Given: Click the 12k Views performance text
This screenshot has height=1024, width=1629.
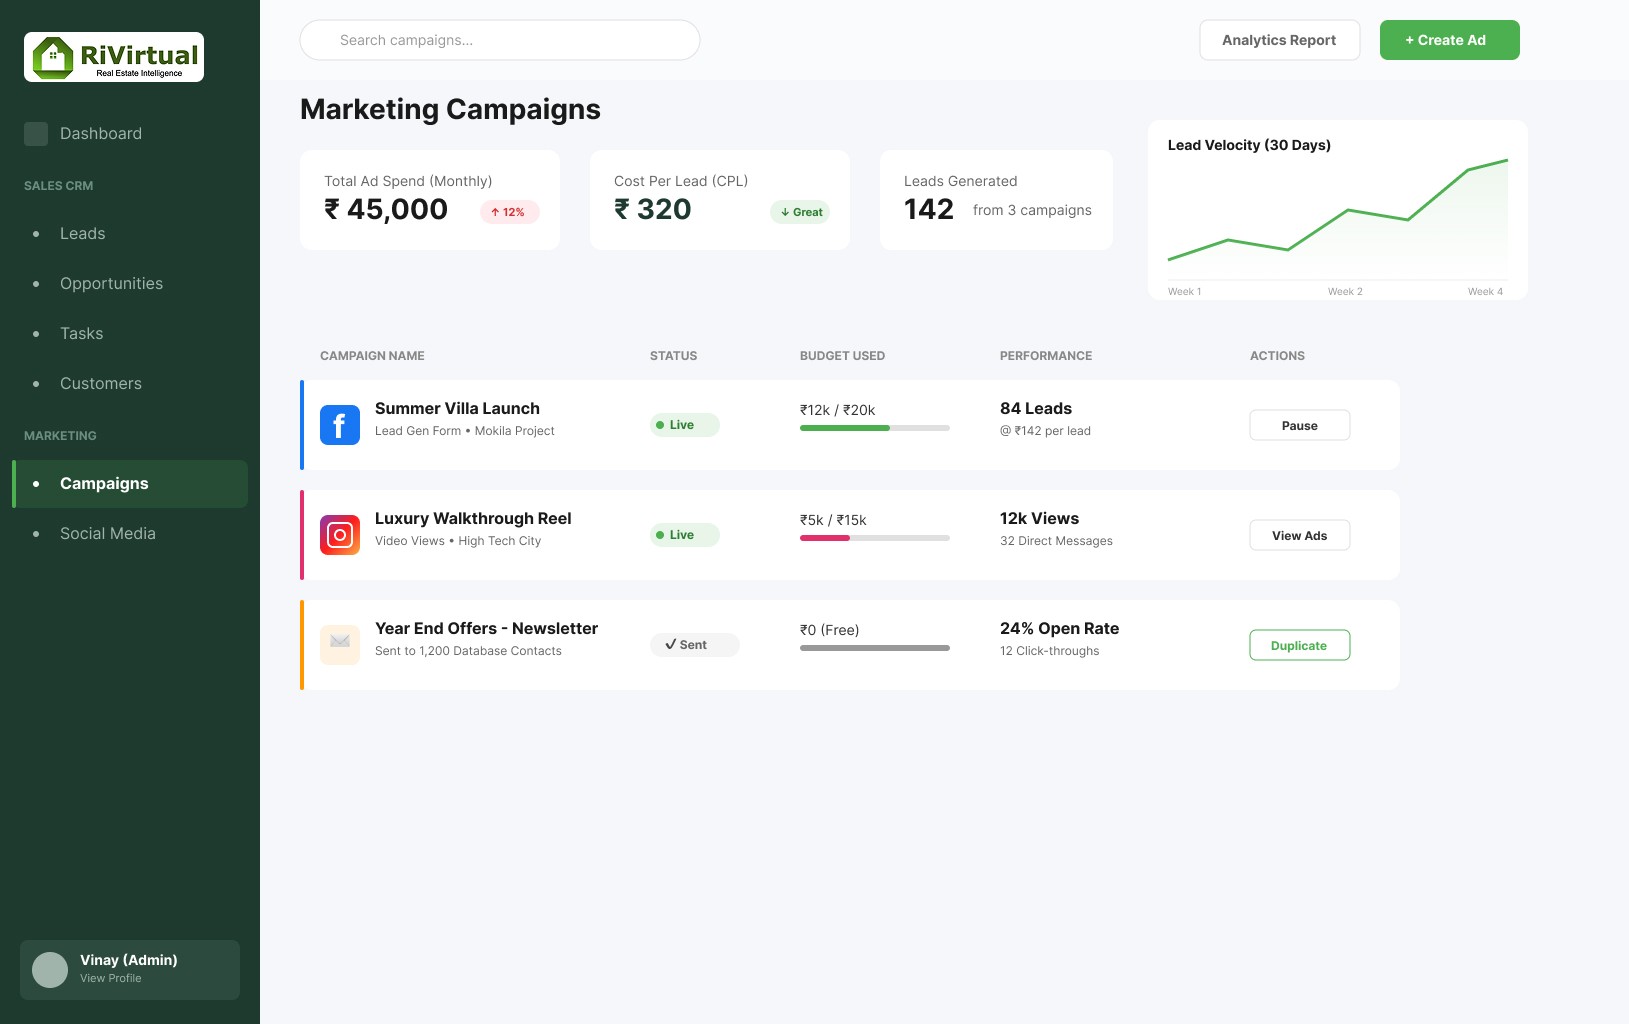Looking at the screenshot, I should [x=1040, y=518].
